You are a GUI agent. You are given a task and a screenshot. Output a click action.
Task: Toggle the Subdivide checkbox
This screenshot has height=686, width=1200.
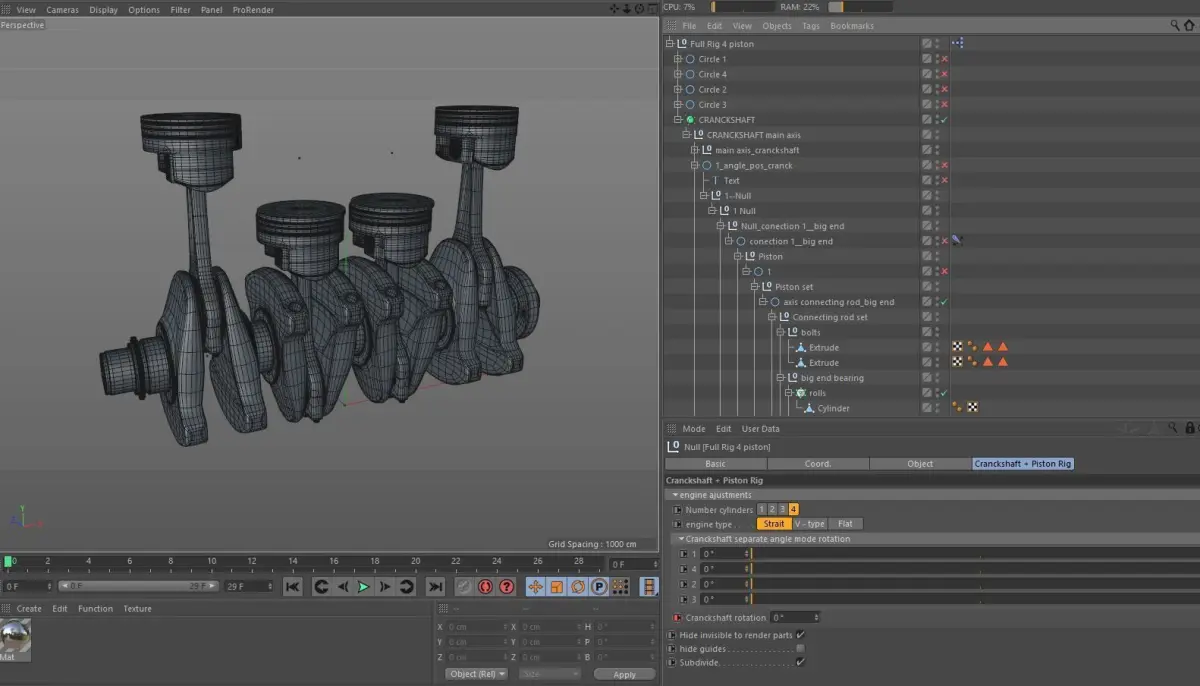pos(800,662)
